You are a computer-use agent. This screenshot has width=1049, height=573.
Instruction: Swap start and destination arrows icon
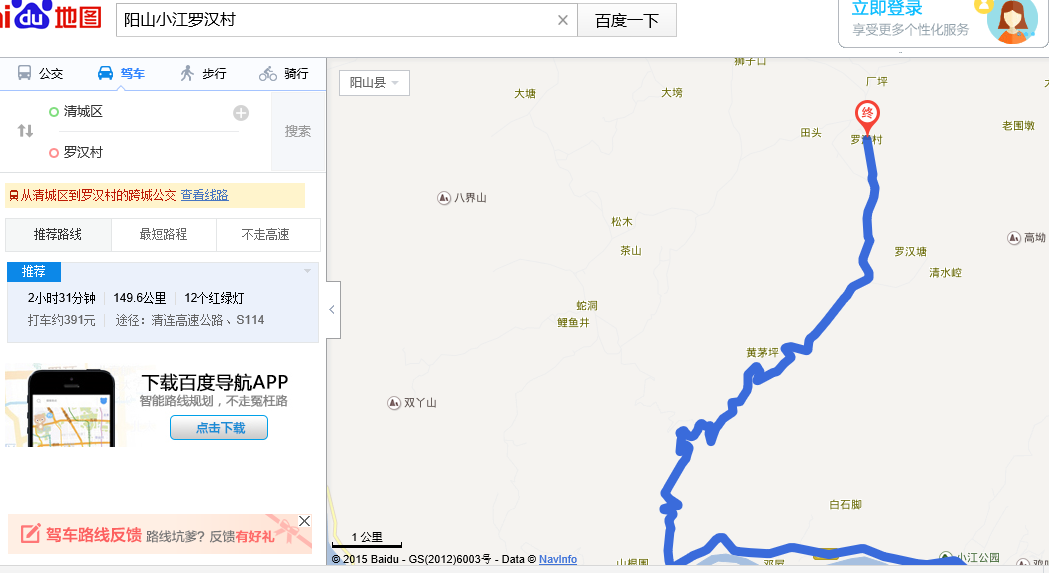coord(25,131)
